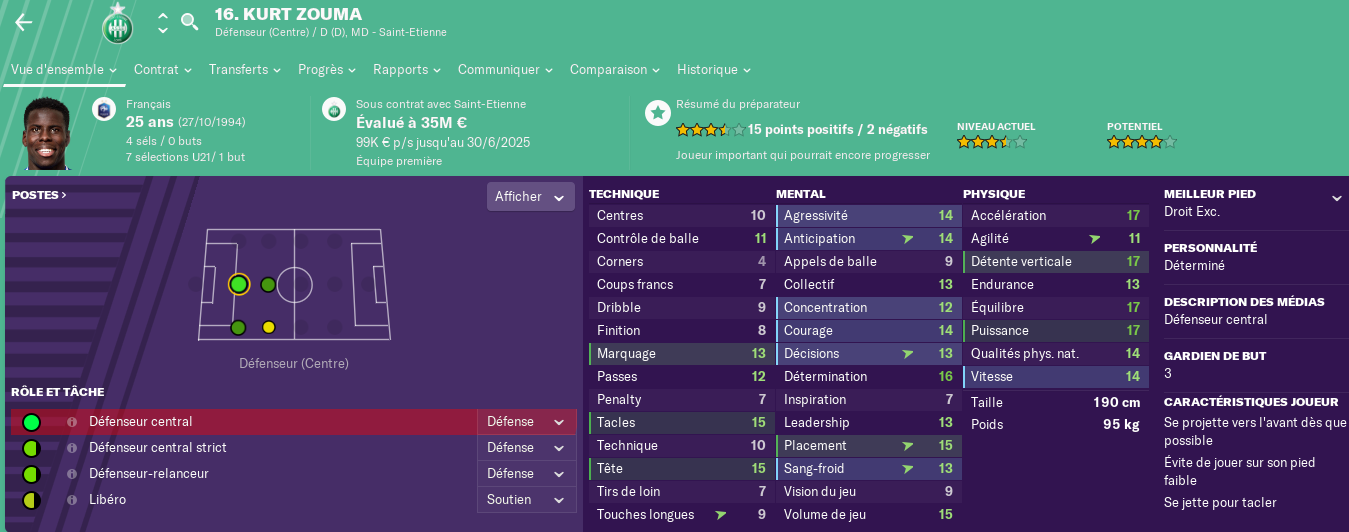Click the coach report star icon
Screen dimensions: 1349x532
click(x=657, y=112)
